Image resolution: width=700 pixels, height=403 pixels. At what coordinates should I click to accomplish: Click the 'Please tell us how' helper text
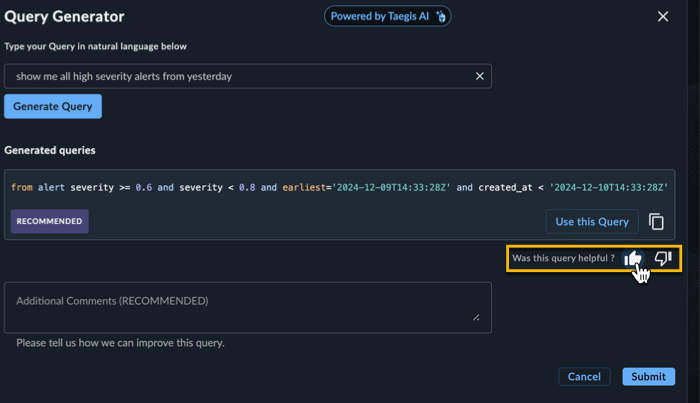pyautogui.click(x=120, y=343)
